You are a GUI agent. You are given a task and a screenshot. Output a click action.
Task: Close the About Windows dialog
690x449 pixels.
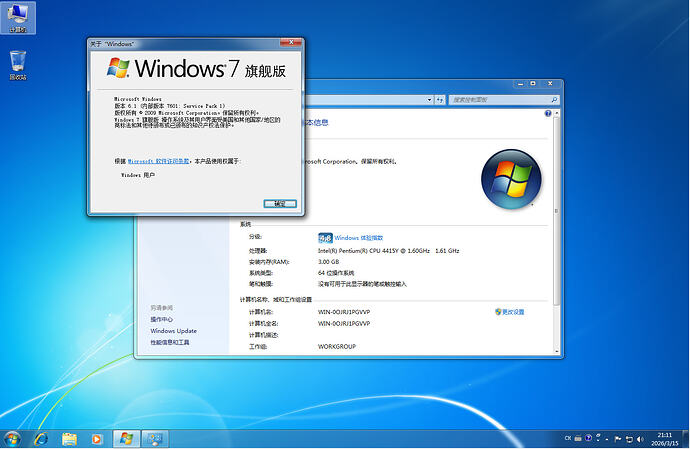[x=291, y=42]
